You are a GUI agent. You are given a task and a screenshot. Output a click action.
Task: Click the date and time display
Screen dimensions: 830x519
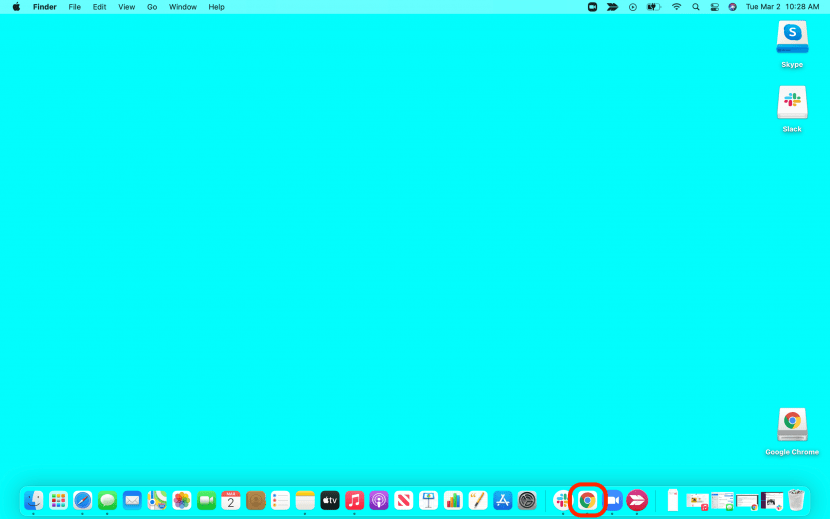[x=782, y=7]
